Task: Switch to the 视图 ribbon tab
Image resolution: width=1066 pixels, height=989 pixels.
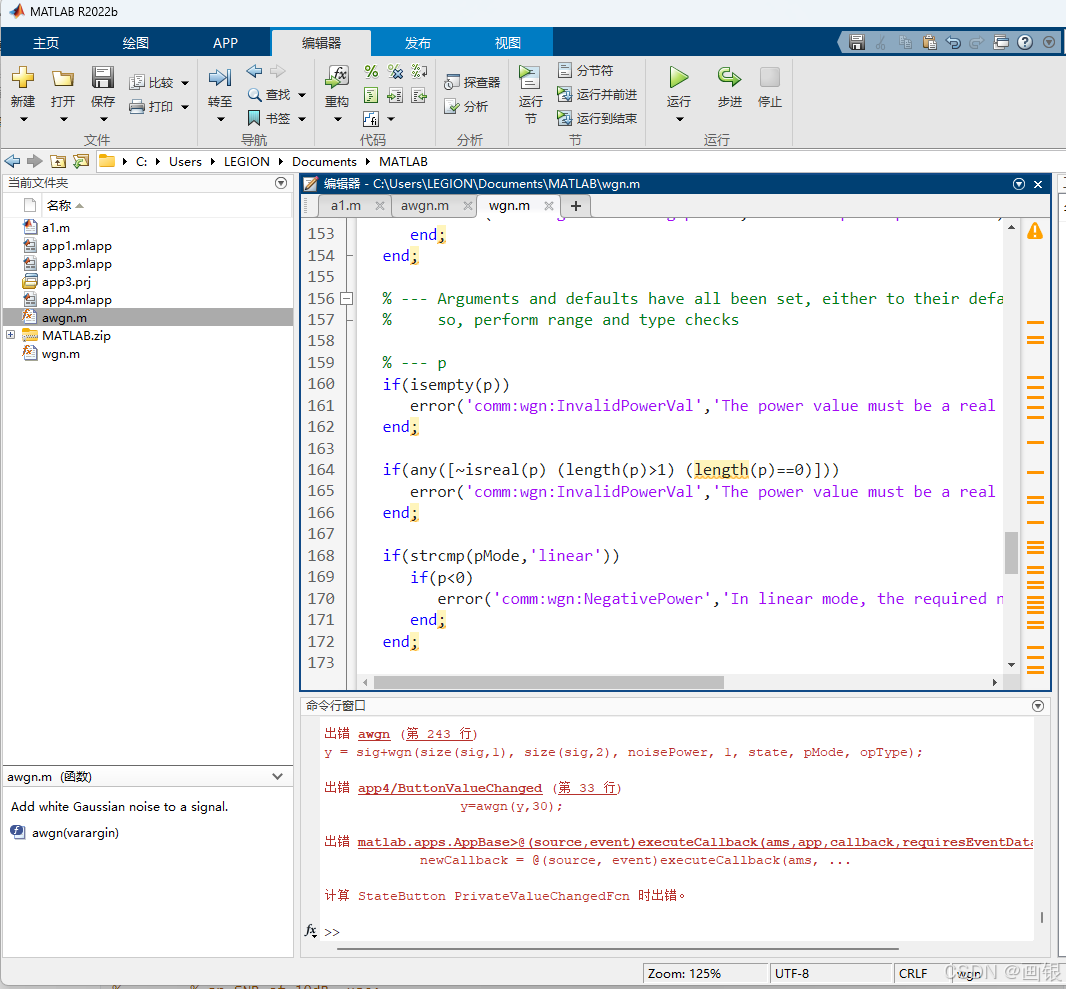Action: coord(507,43)
